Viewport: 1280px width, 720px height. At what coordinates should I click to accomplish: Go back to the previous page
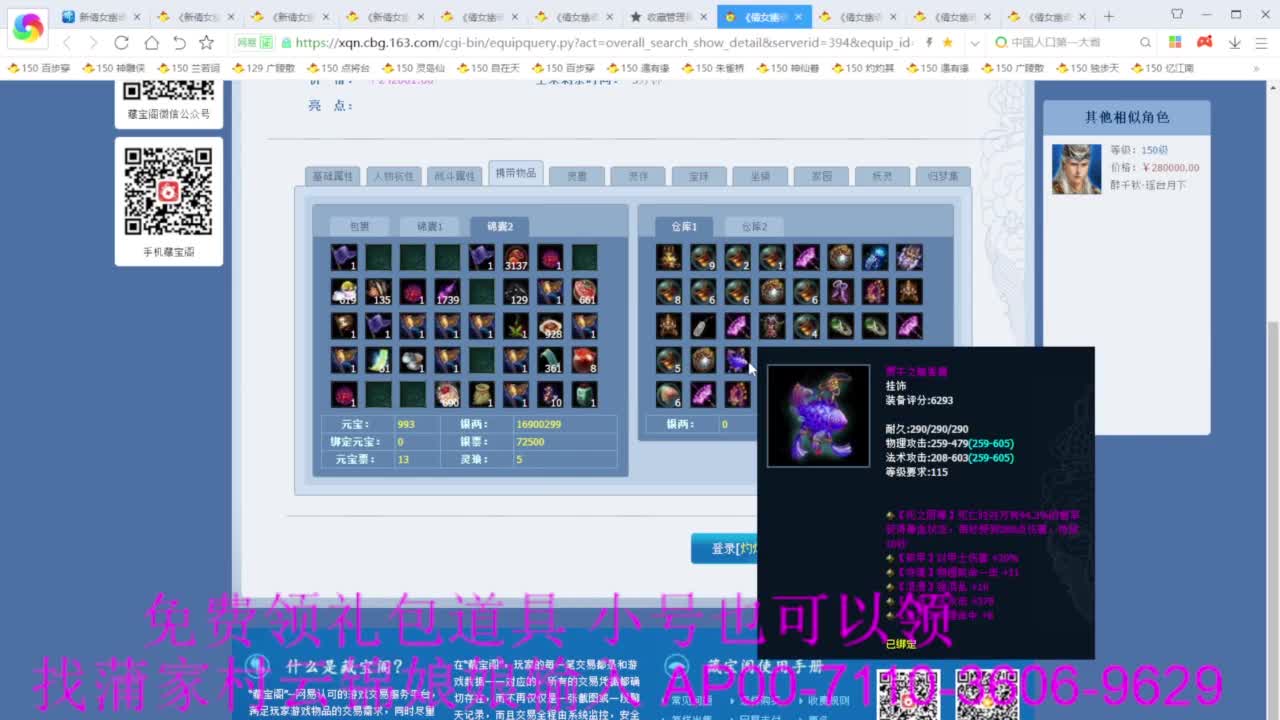pyautogui.click(x=67, y=42)
